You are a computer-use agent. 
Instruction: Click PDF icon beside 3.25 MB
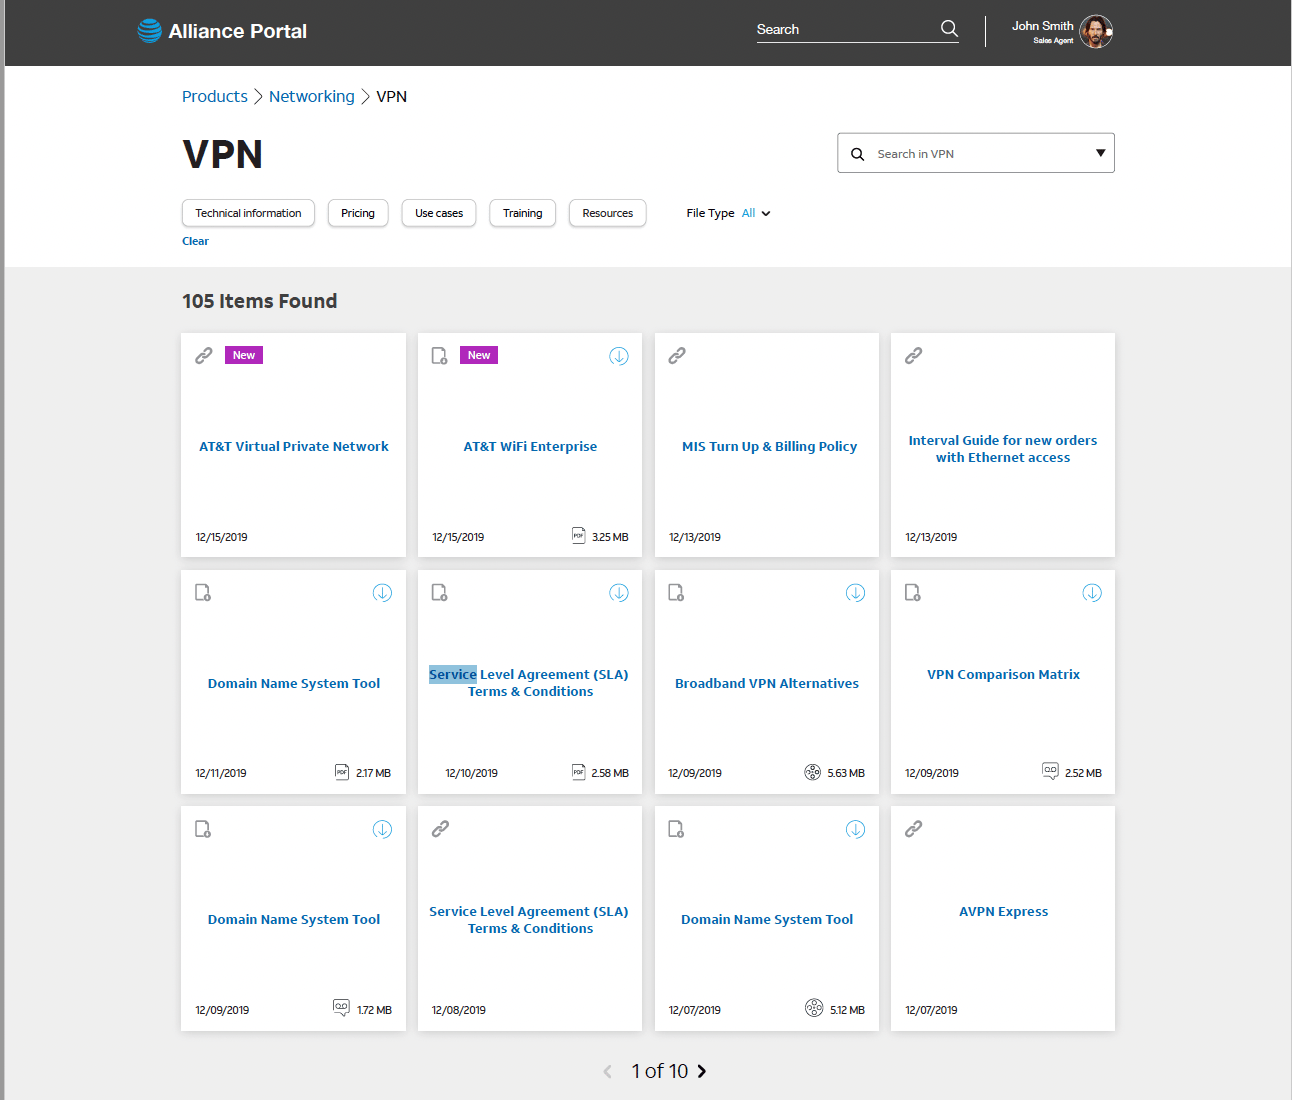pyautogui.click(x=578, y=535)
